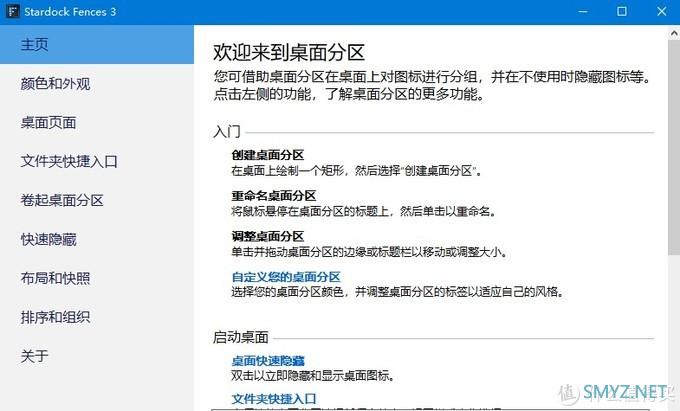Viewport: 680px width, 411px height.
Task: Open the 桌面快速隐藏 link
Action: (x=268, y=360)
